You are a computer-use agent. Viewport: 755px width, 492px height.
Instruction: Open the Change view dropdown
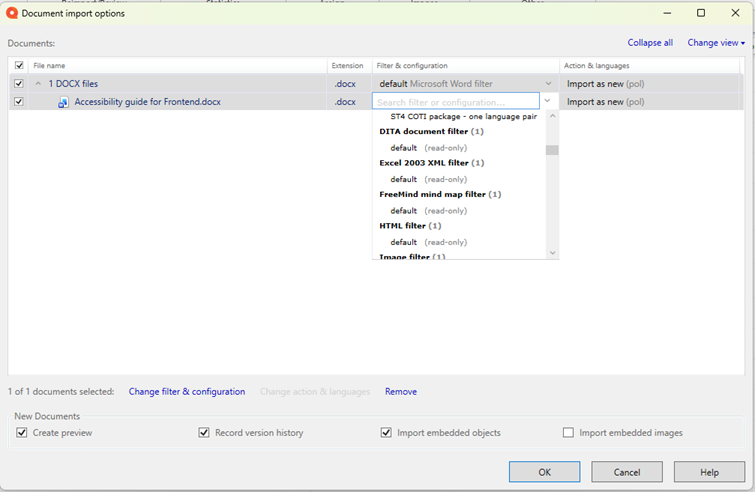pos(716,43)
